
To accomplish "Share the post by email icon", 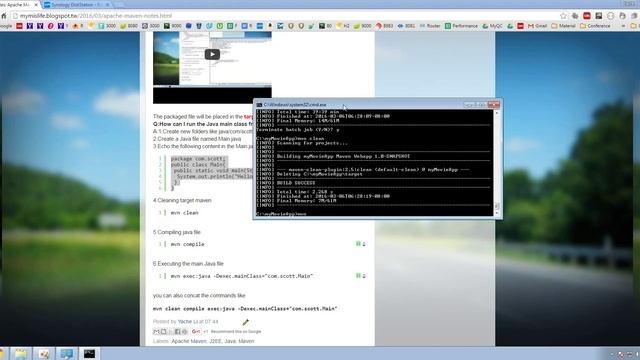I will (156, 331).
